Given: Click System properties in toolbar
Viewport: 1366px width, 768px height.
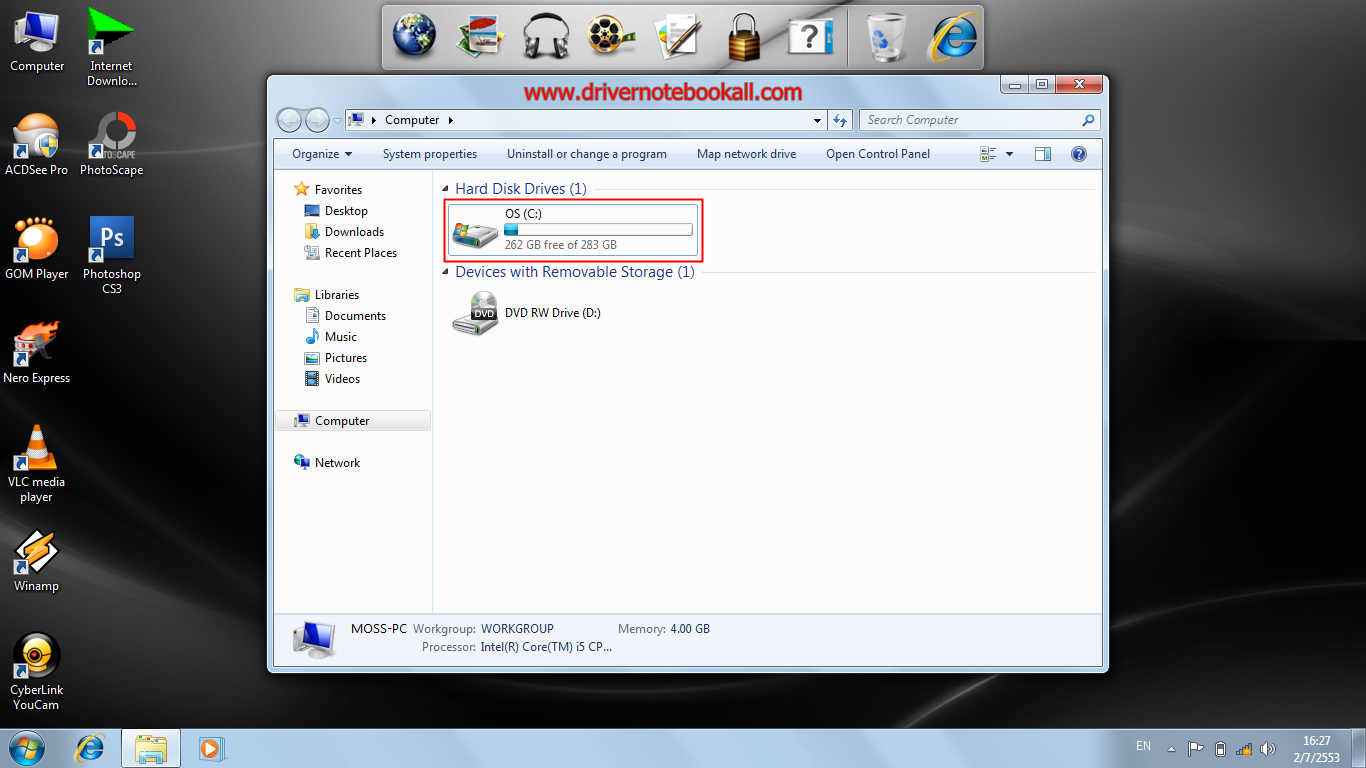Looking at the screenshot, I should tap(430, 154).
